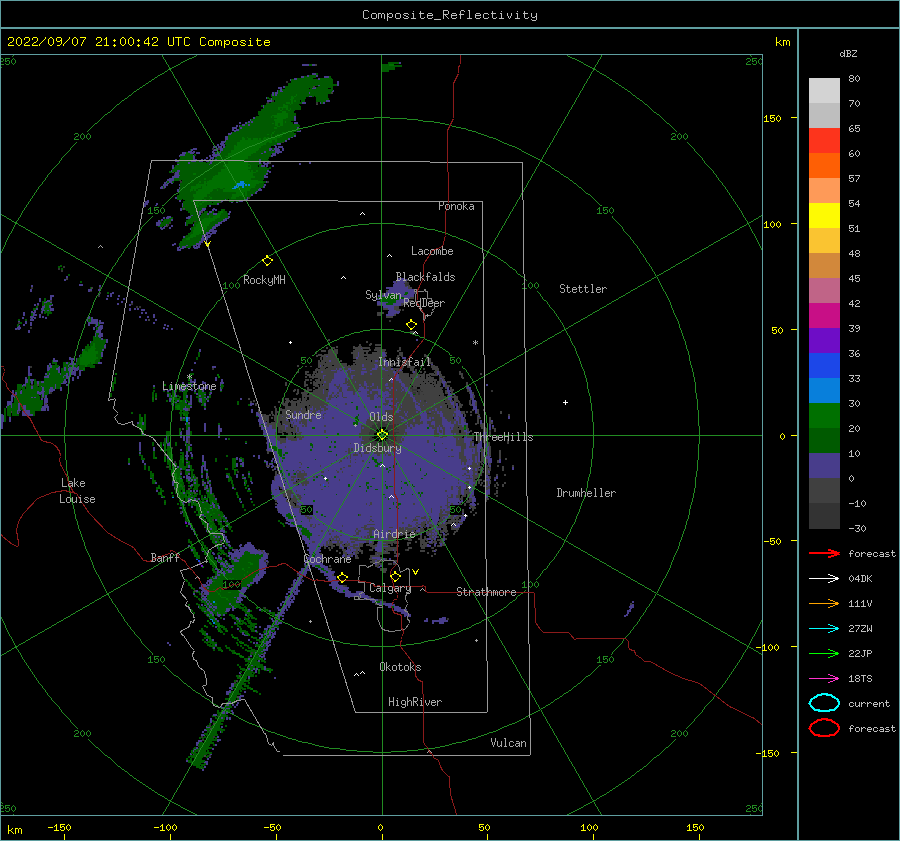Viewport: 900px width, 841px height.
Task: Click the yellow diamond marker below RedDeer
Action: pyautogui.click(x=412, y=325)
